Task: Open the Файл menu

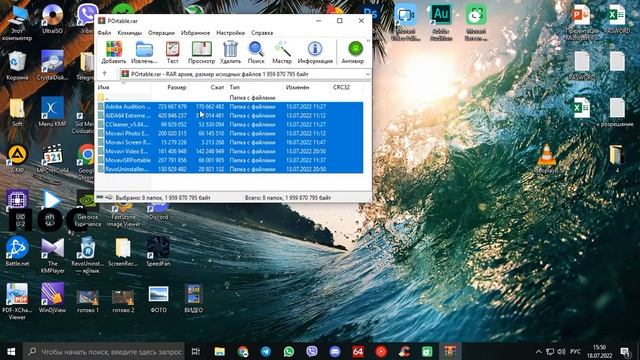Action: 104,33
